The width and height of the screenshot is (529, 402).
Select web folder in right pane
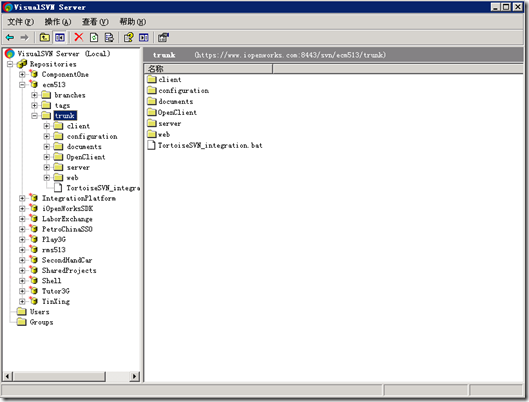pyautogui.click(x=164, y=135)
